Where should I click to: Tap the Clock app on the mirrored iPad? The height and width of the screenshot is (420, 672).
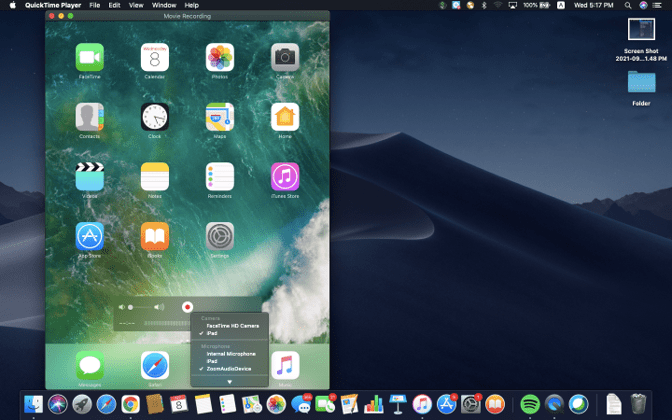(155, 117)
